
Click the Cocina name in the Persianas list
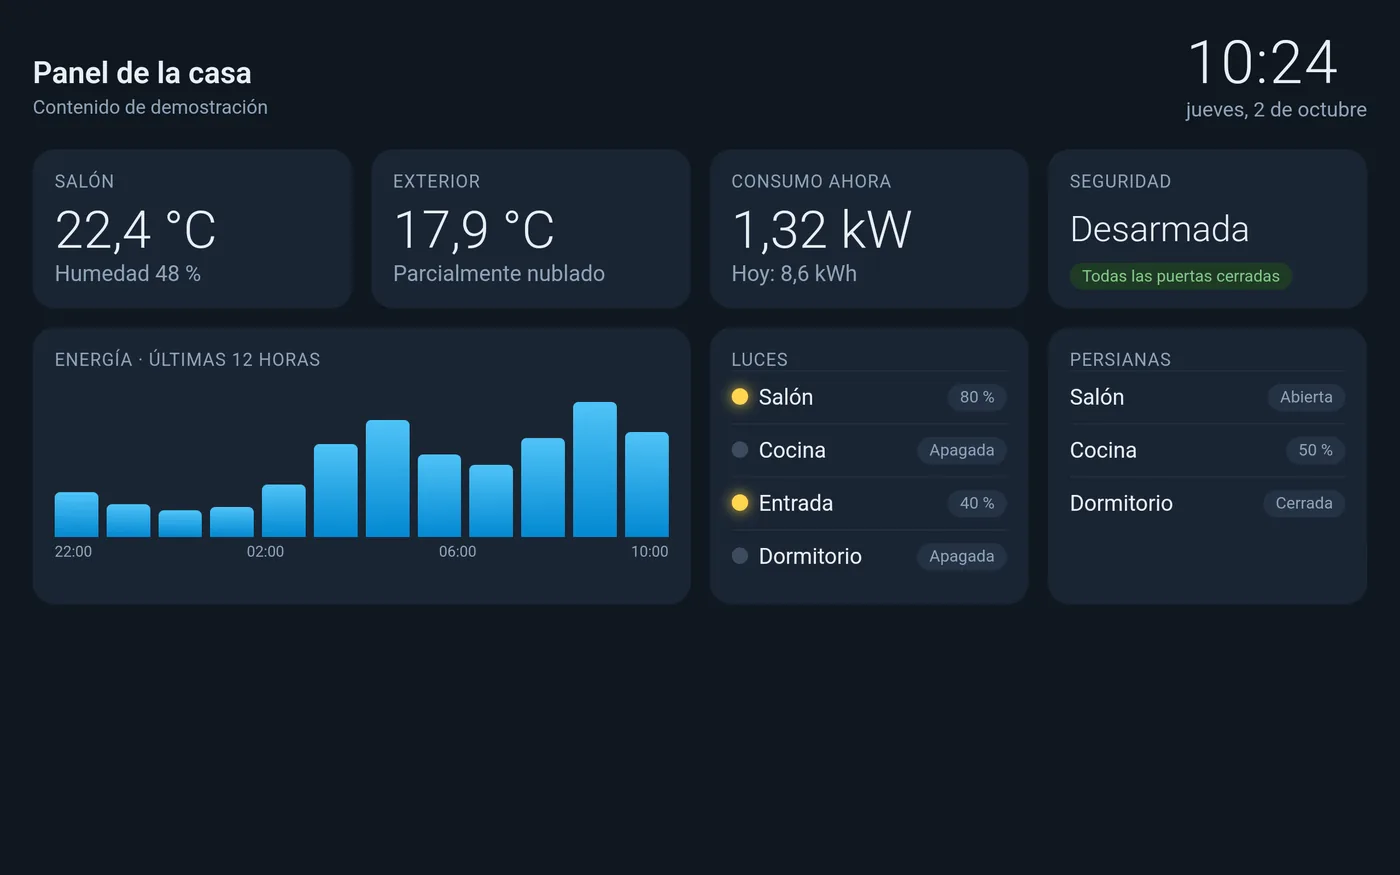pos(1103,450)
